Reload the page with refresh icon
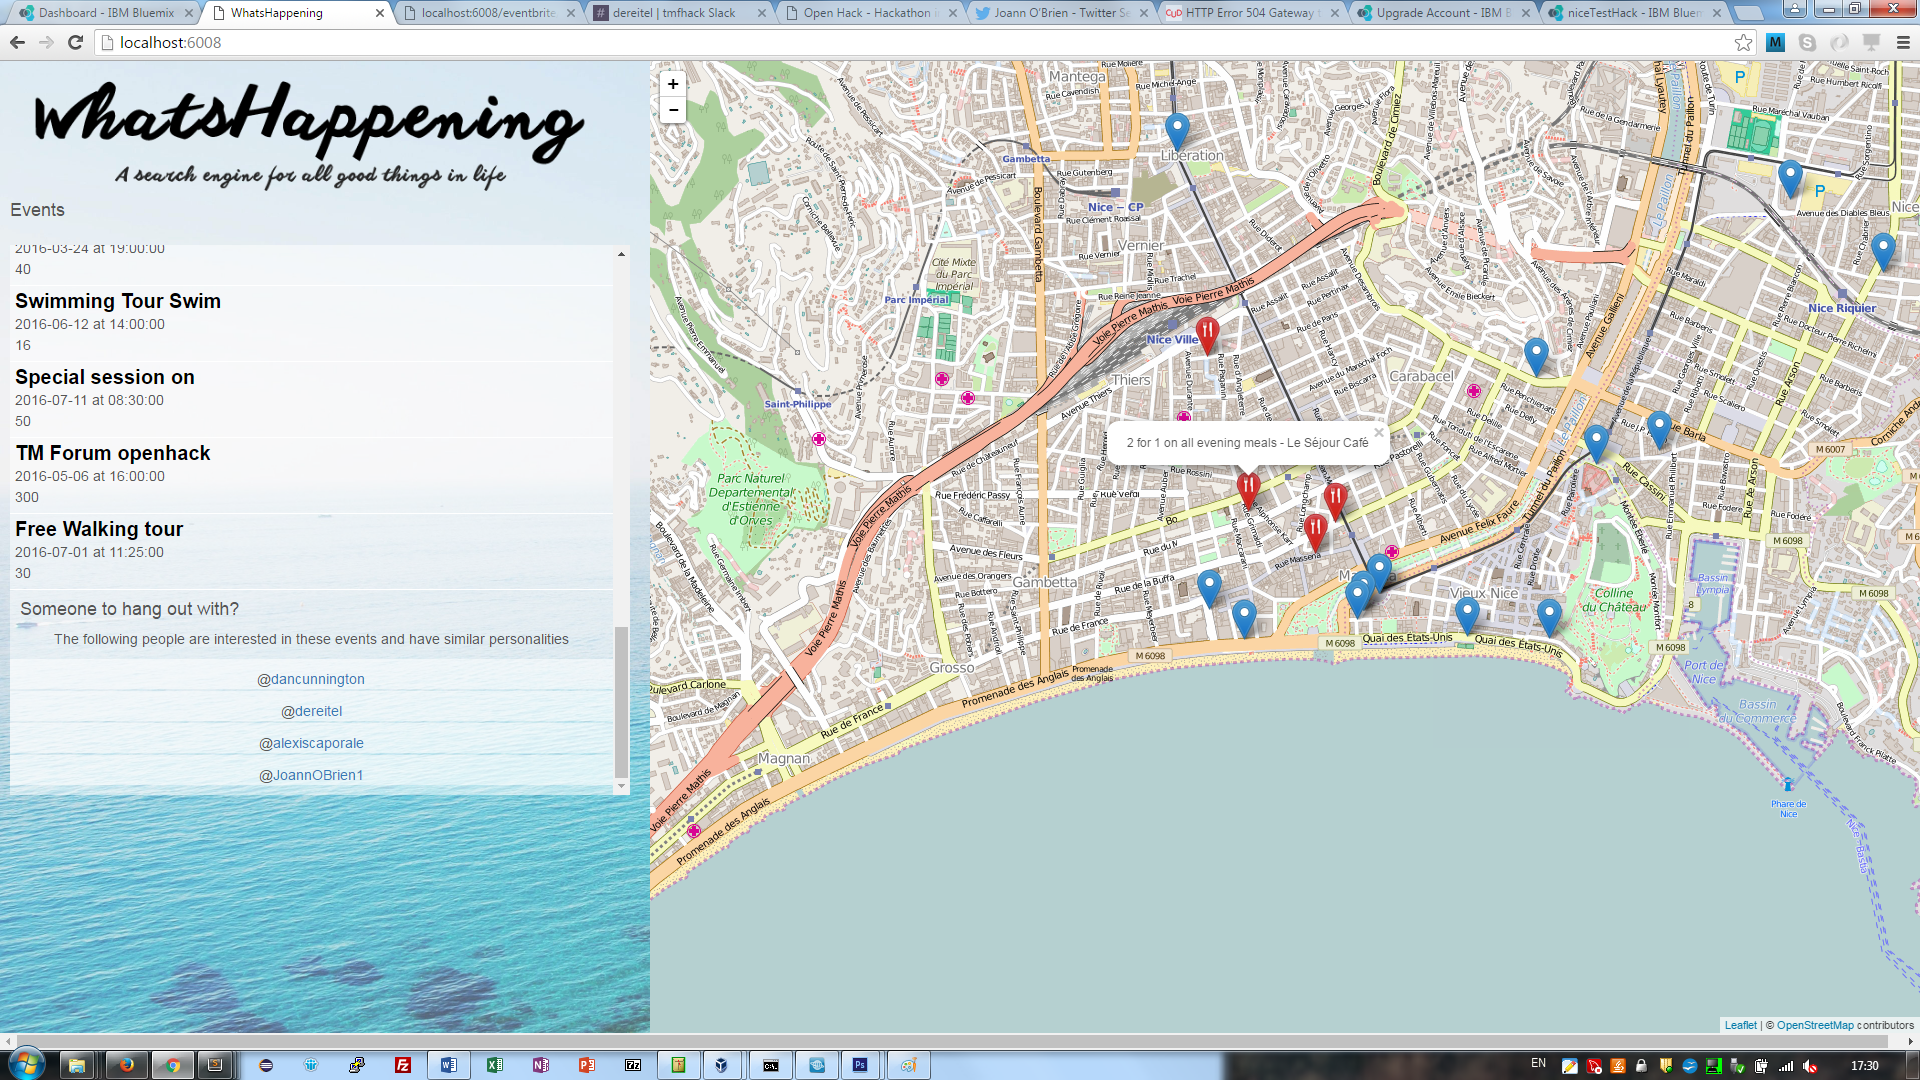The image size is (1920, 1080). 75,42
